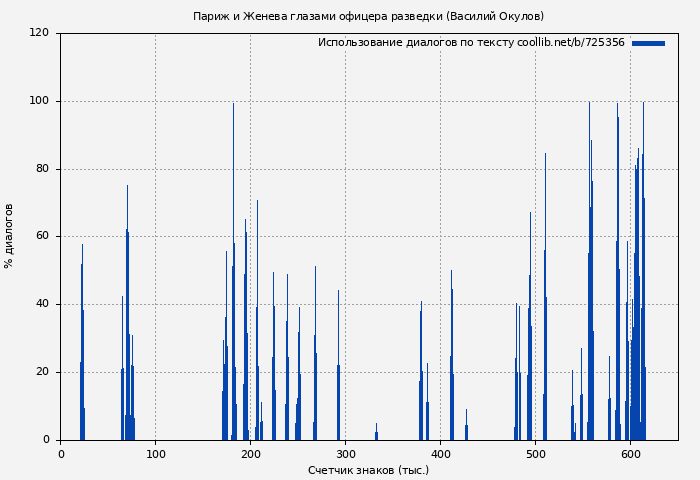Click the y-axis tick label 60

42,237
